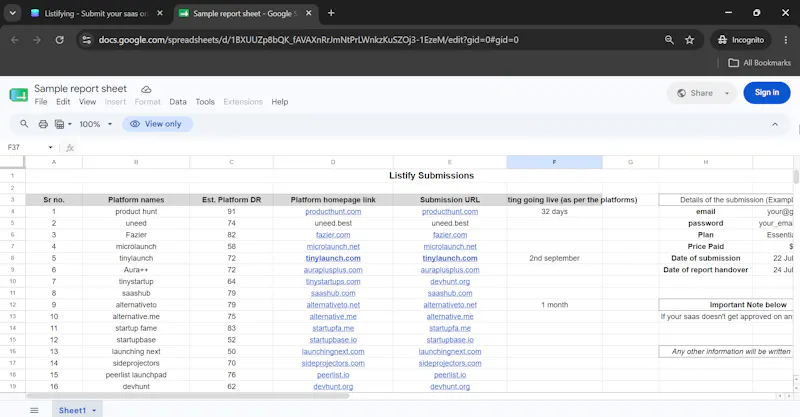The height and width of the screenshot is (417, 800).
Task: Open the Name box dropdown arrow
Action: click(x=51, y=148)
